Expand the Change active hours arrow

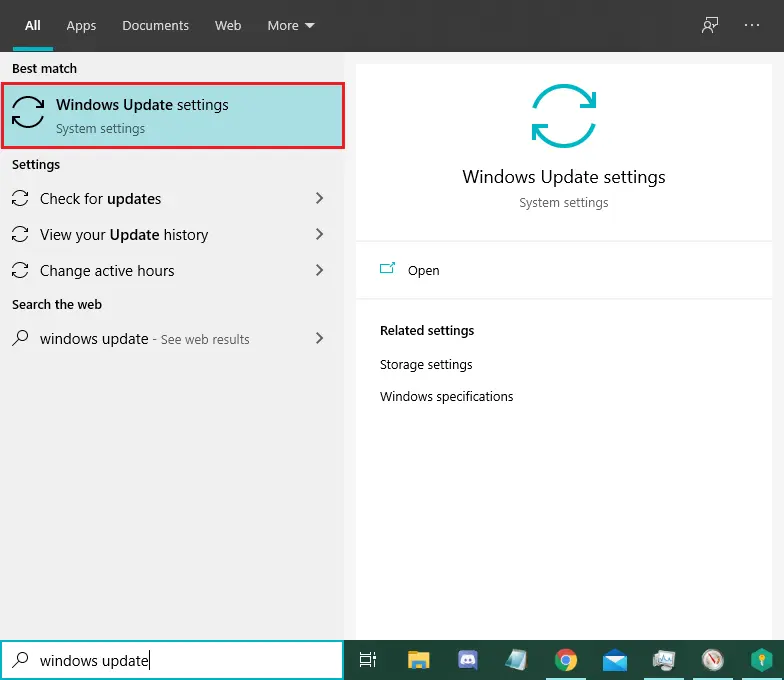[x=320, y=270]
